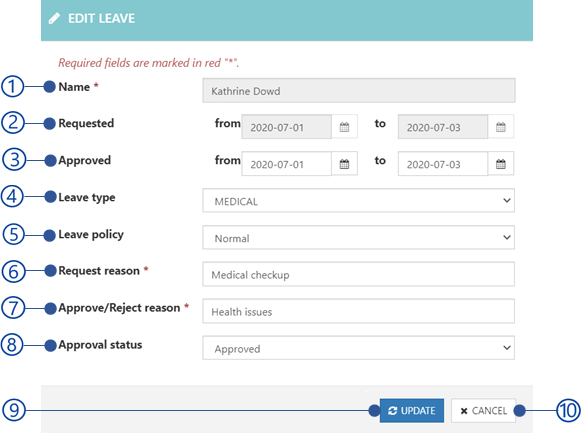
Task: Open calendar for Requested from date
Action: click(344, 127)
